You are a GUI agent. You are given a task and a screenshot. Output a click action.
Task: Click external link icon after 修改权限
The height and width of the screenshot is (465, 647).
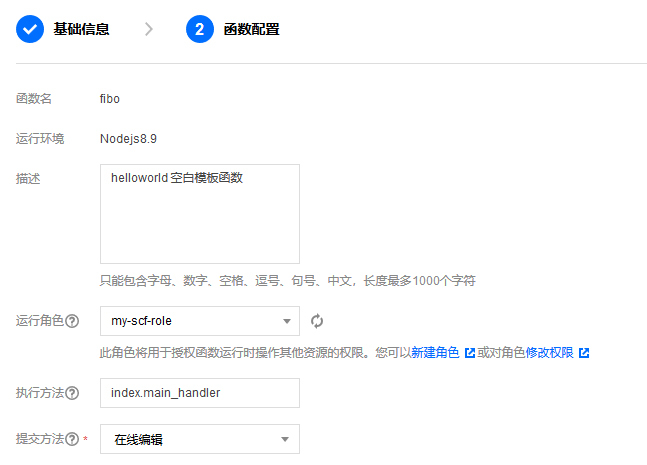click(584, 353)
